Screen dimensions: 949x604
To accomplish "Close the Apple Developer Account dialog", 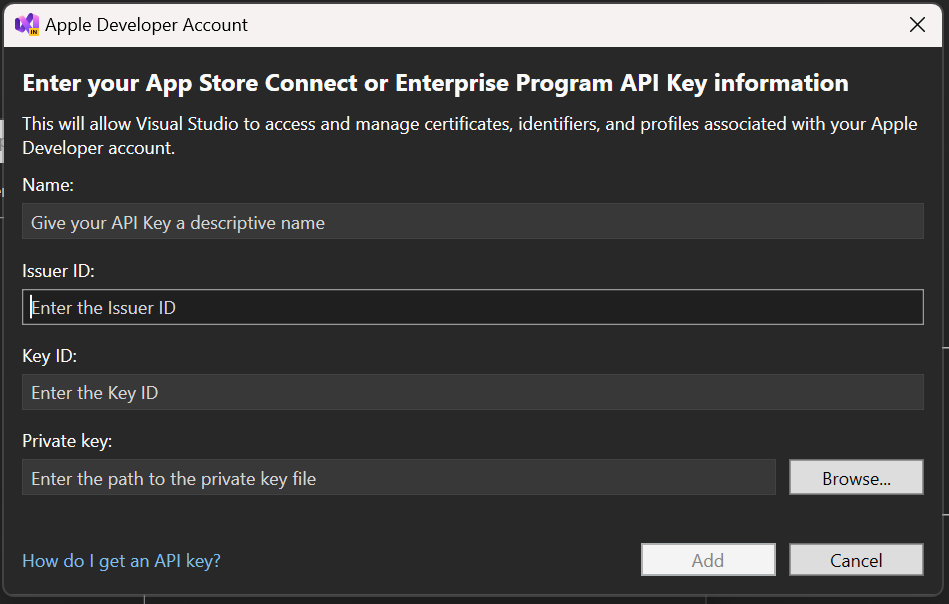I will coord(917,25).
